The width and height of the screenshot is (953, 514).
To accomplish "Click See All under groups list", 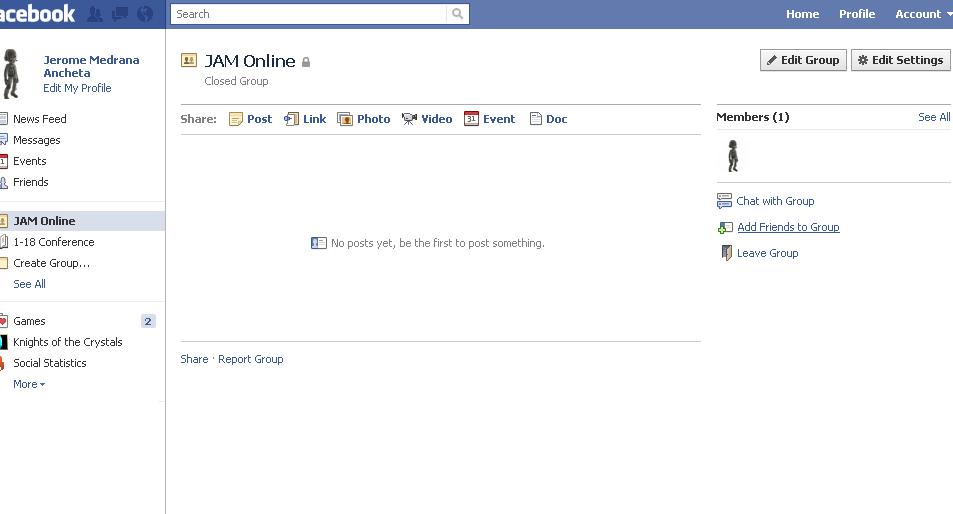I will point(29,284).
